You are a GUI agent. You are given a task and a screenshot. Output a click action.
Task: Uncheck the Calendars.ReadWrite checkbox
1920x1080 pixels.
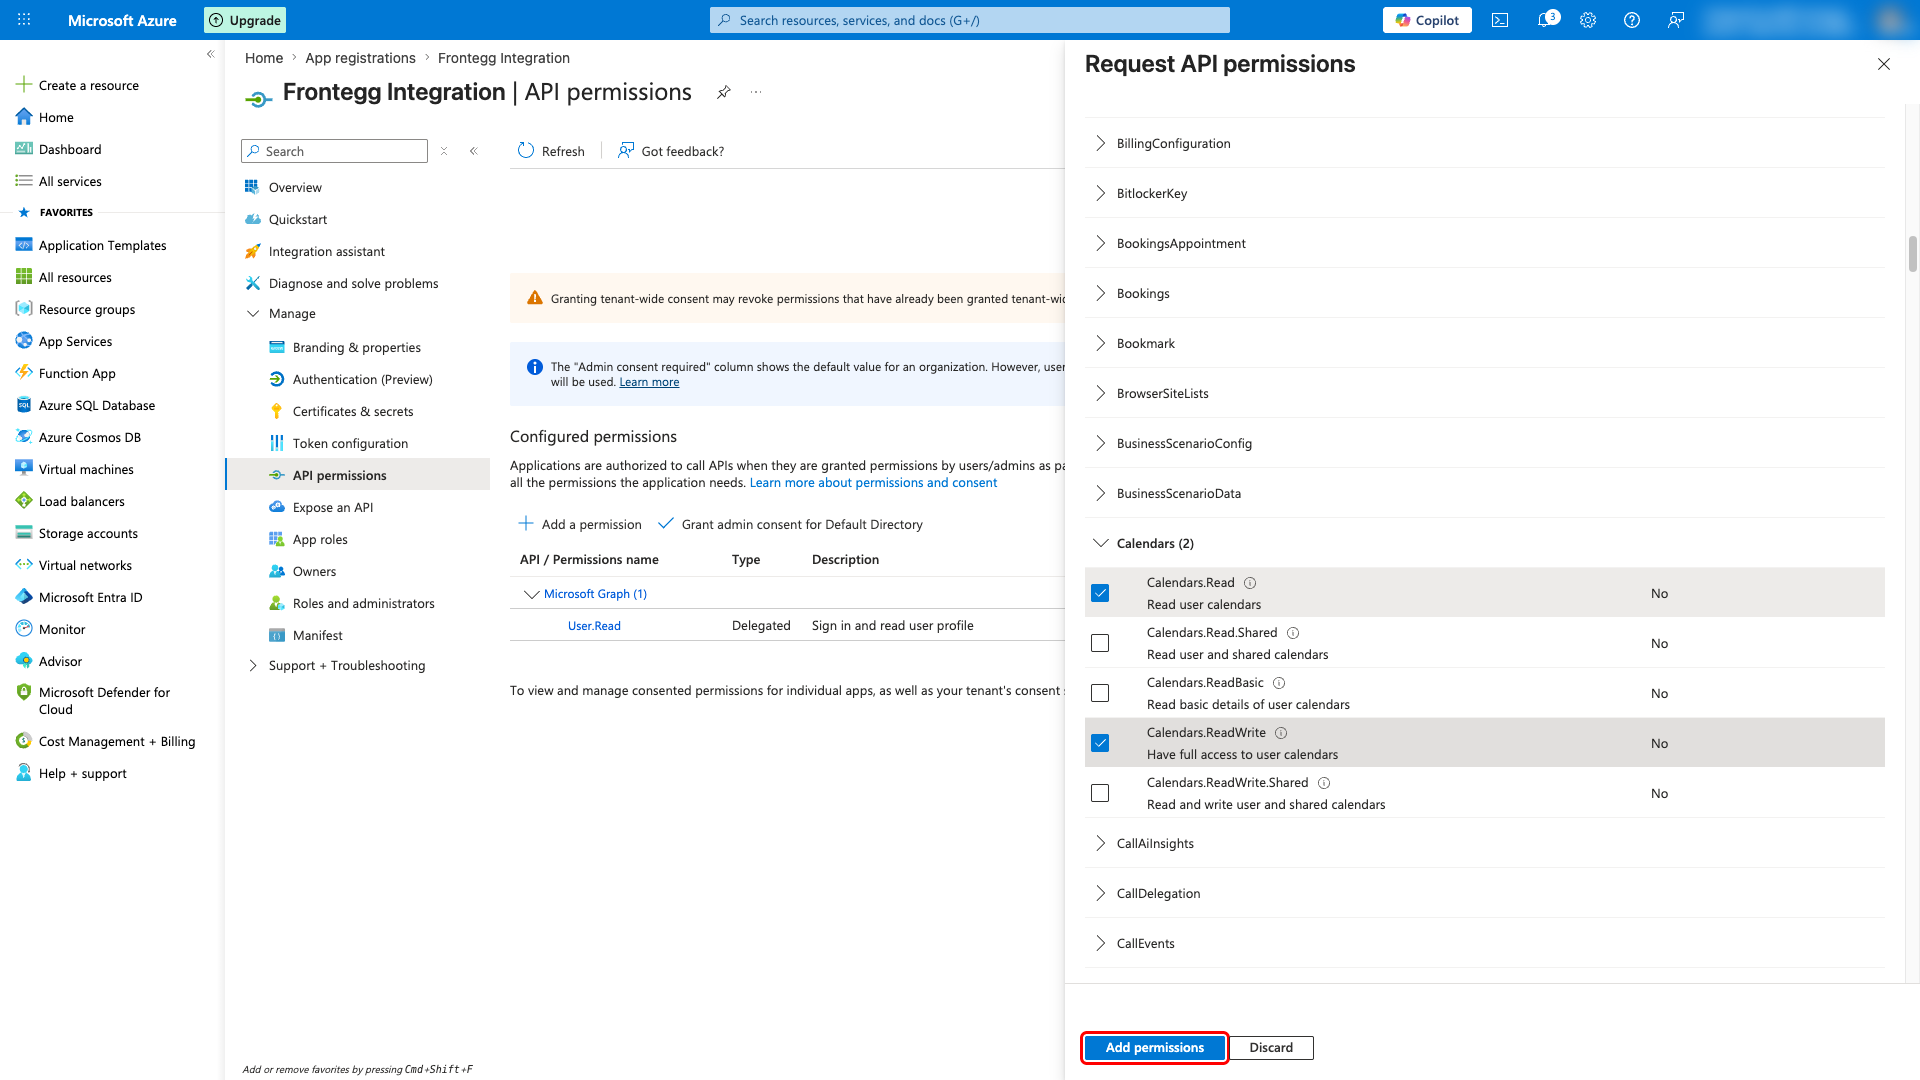[1100, 743]
